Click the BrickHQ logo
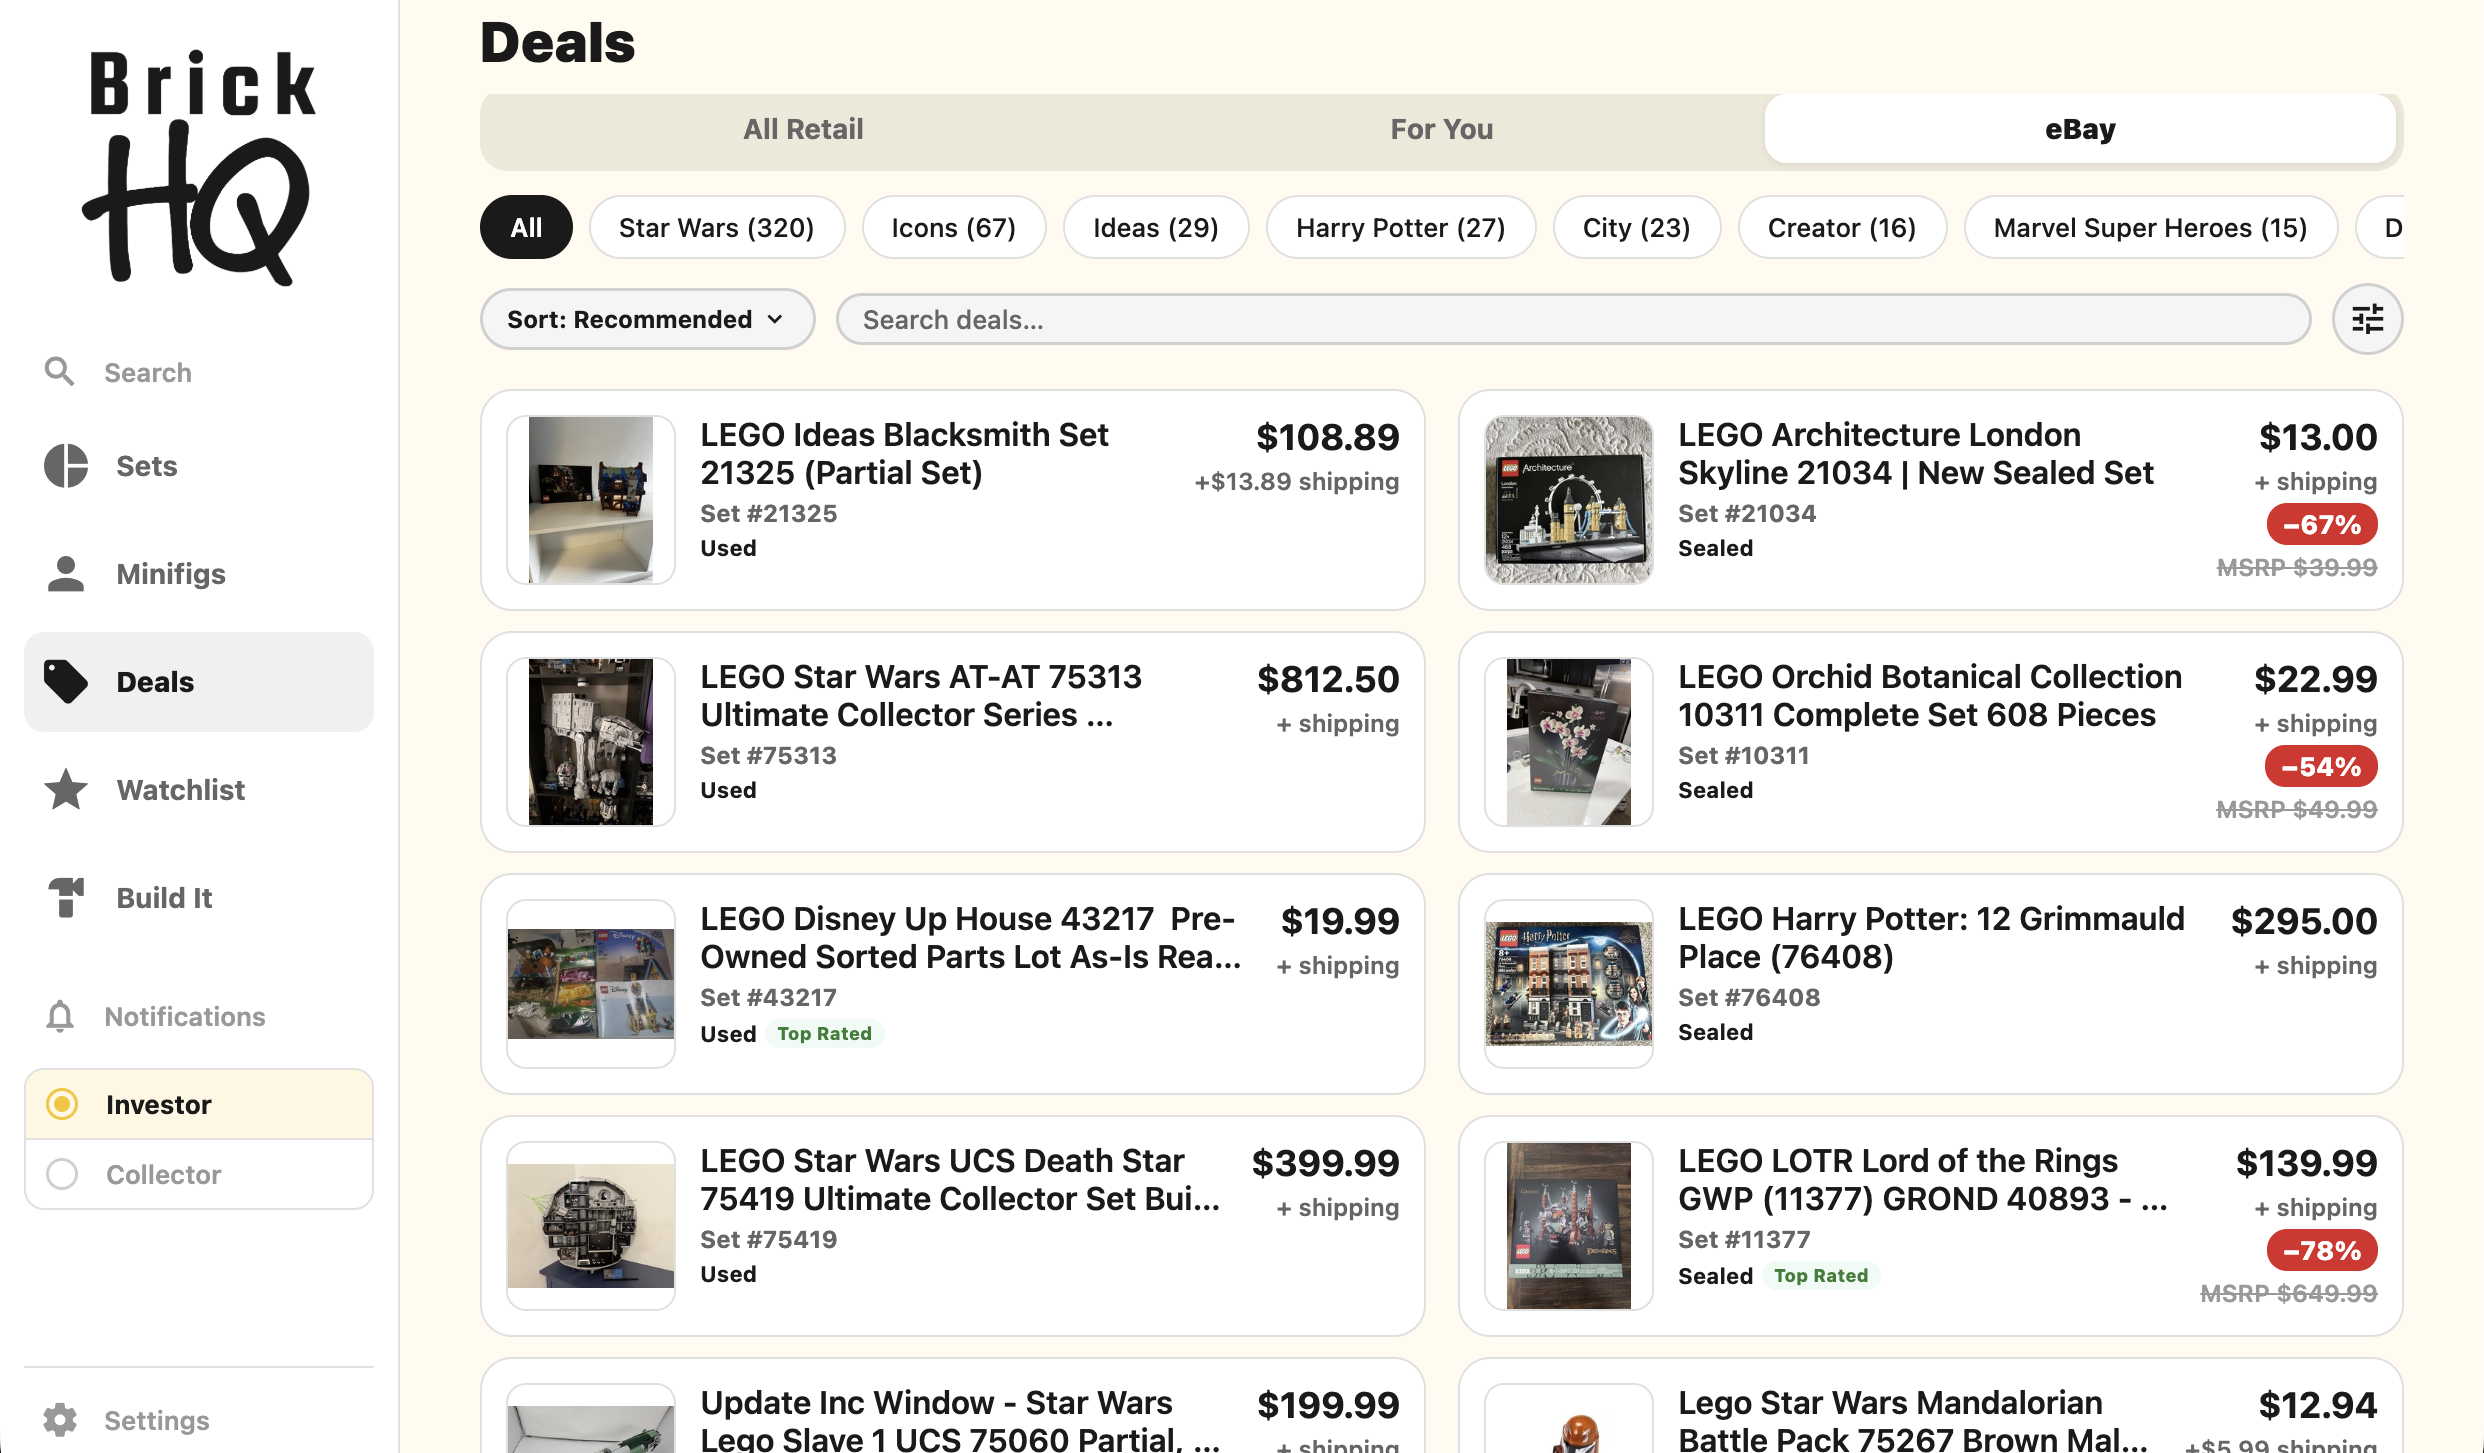The height and width of the screenshot is (1453, 2484). tap(200, 167)
